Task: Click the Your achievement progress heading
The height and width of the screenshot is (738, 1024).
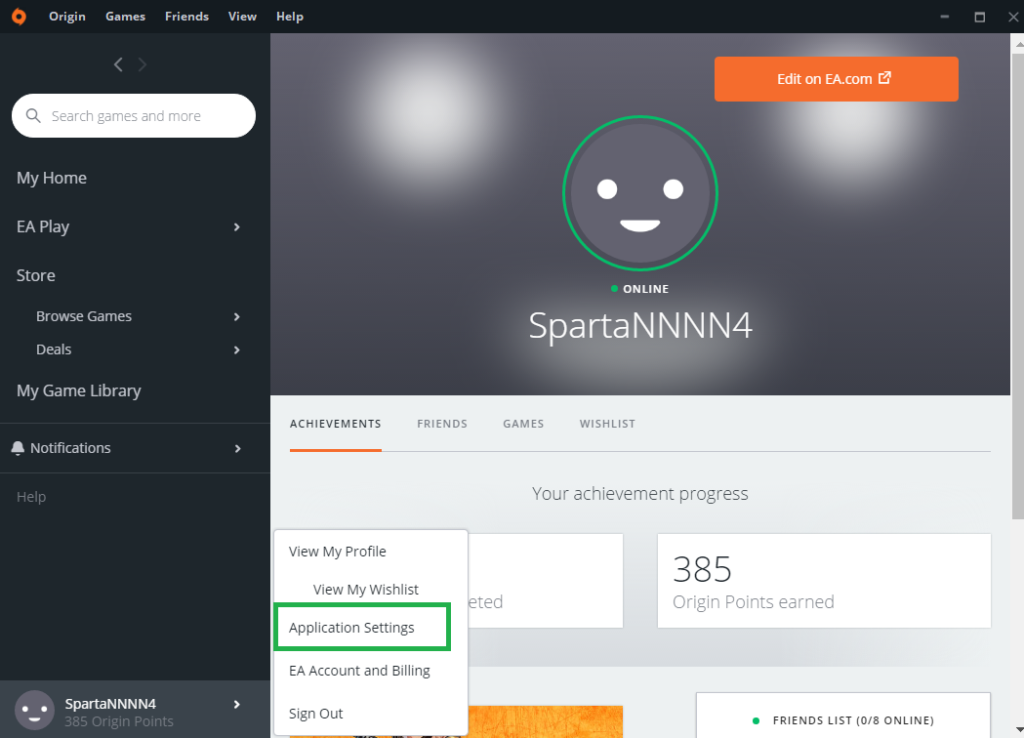Action: (640, 494)
